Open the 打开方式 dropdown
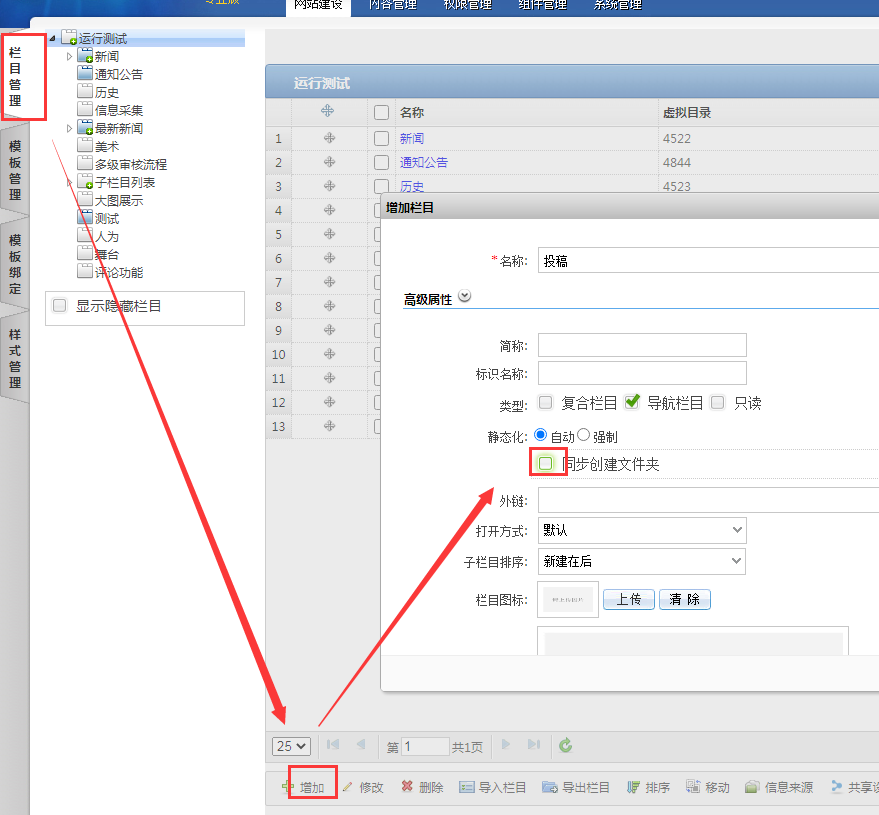 (x=641, y=530)
